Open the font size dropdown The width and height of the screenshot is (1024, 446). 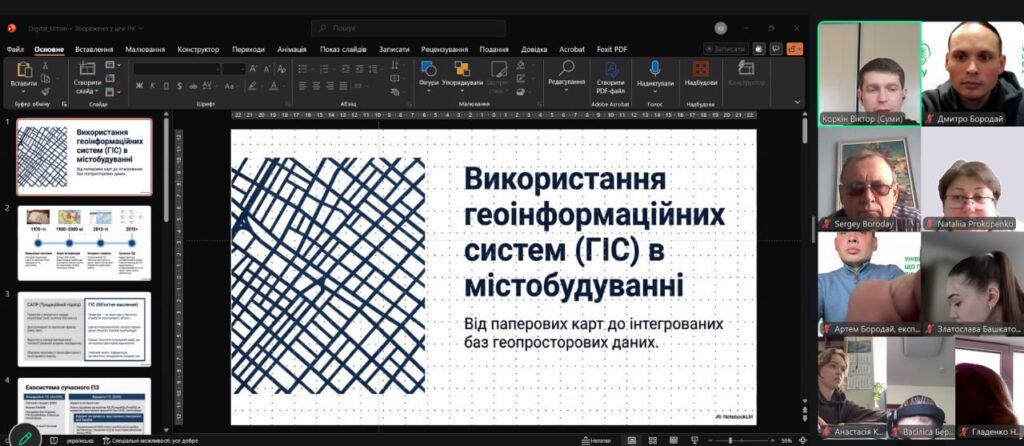point(241,69)
